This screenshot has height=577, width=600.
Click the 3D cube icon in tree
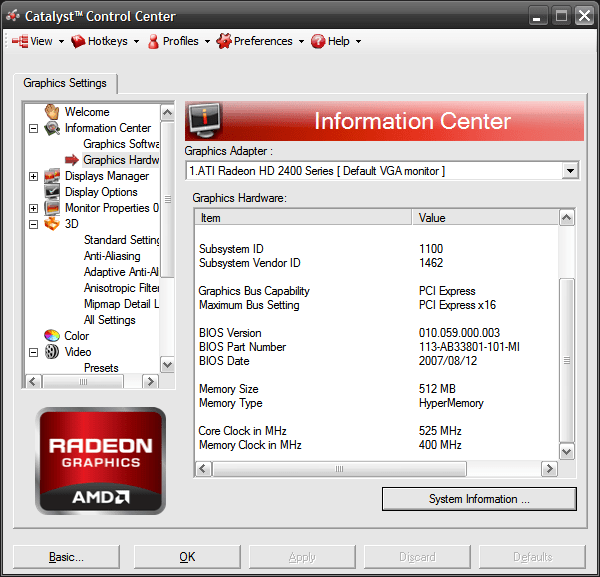click(52, 224)
